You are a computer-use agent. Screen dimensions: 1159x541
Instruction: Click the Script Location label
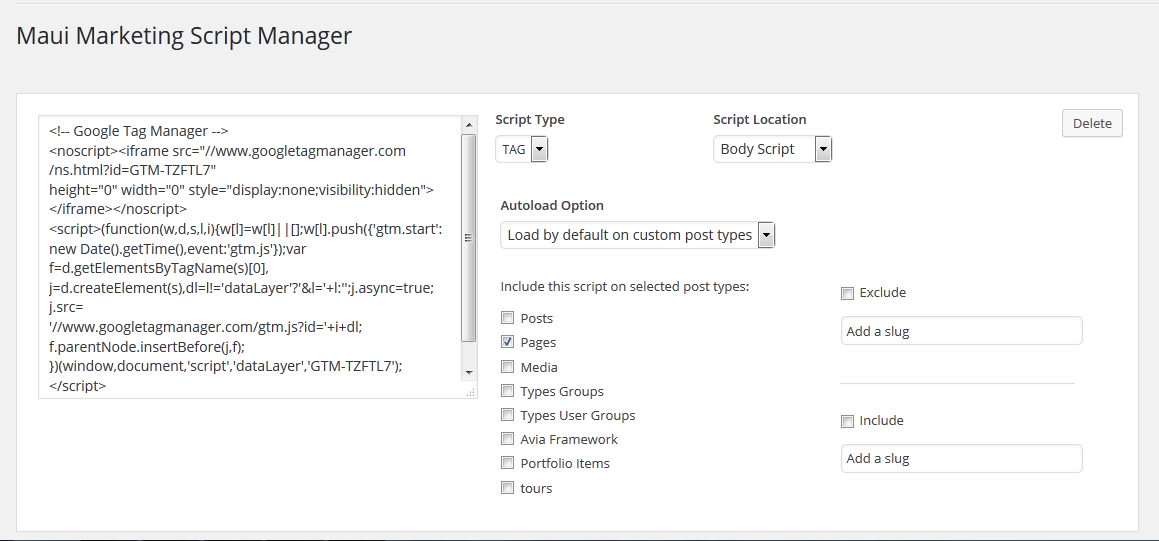(760, 120)
